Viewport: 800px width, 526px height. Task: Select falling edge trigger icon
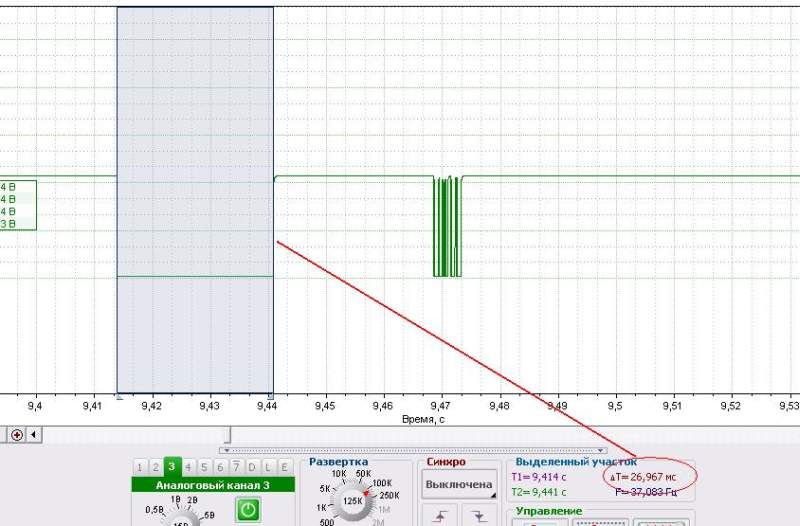click(x=479, y=515)
